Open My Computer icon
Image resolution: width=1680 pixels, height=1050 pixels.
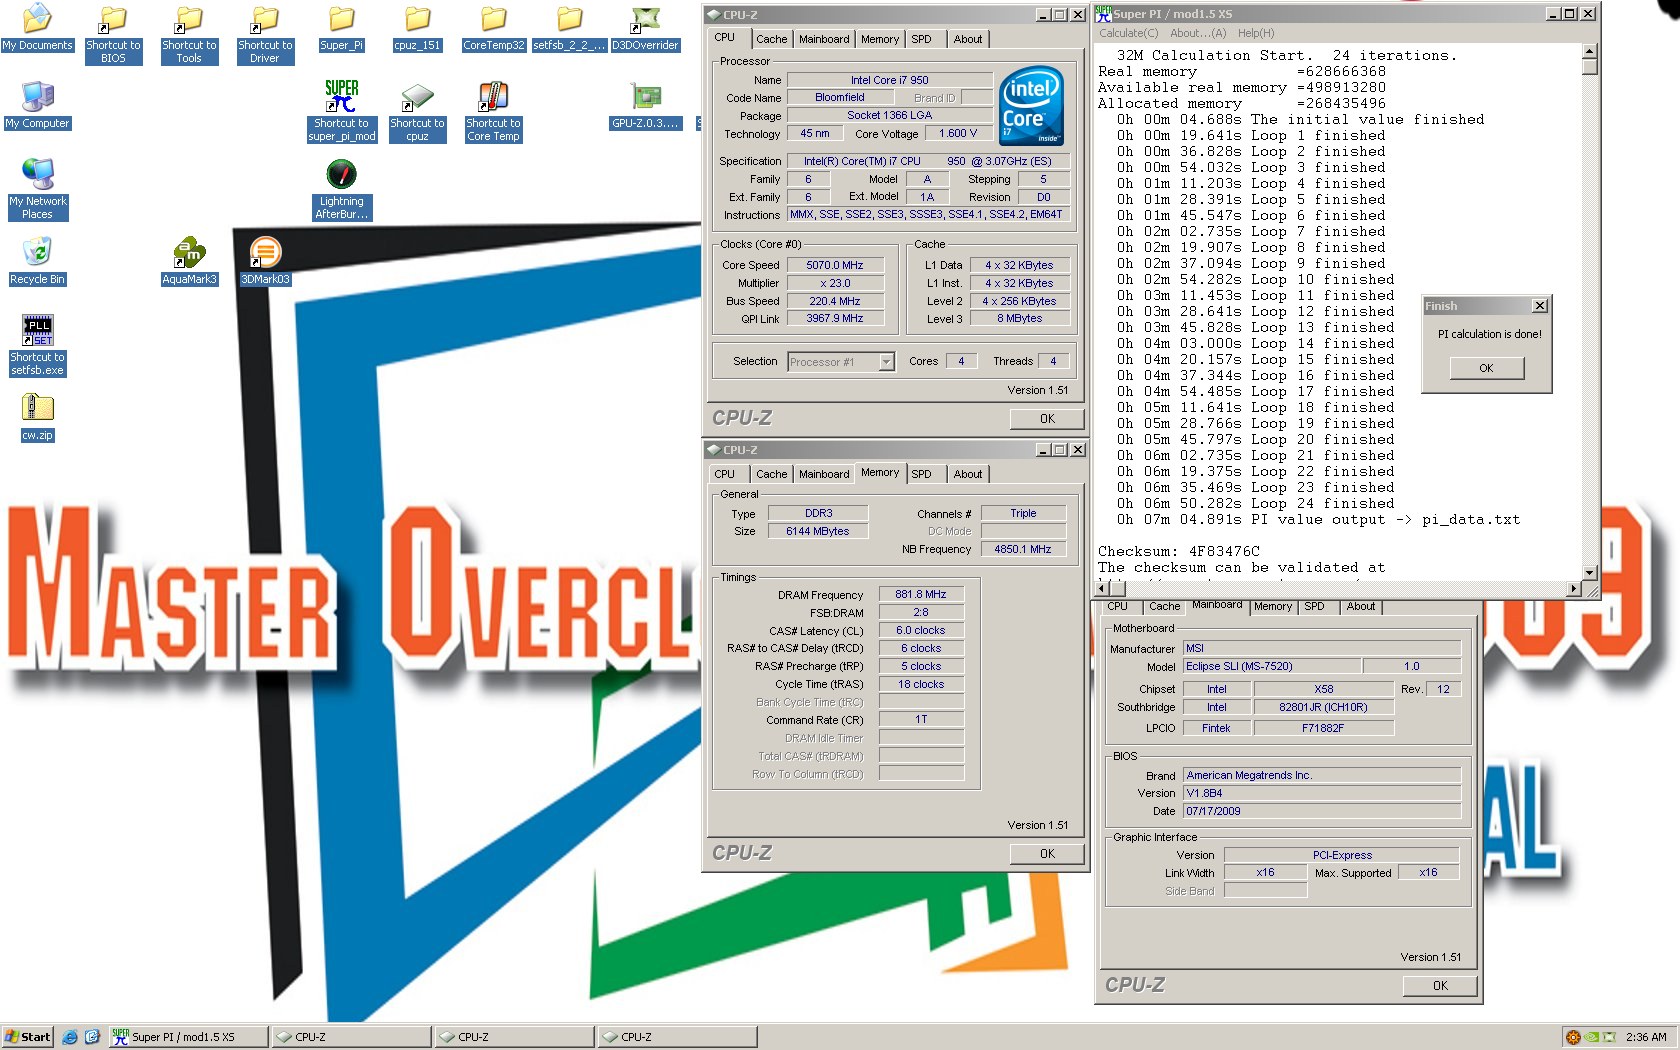point(37,106)
